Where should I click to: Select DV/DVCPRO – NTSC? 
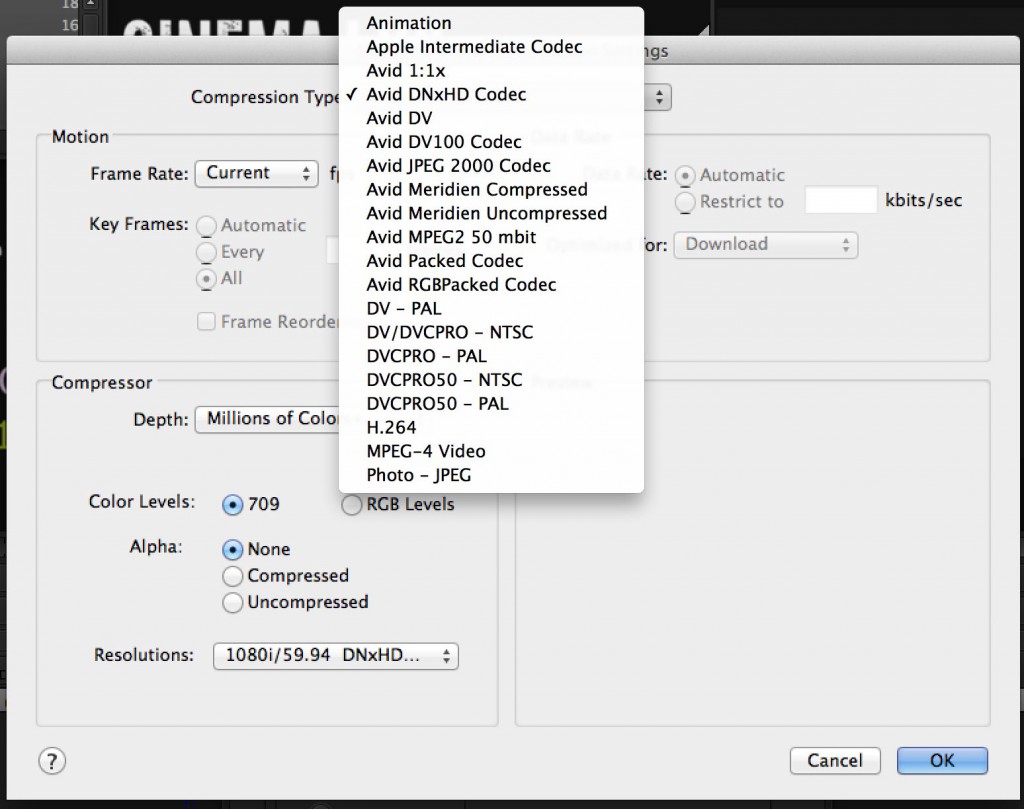coord(491,332)
